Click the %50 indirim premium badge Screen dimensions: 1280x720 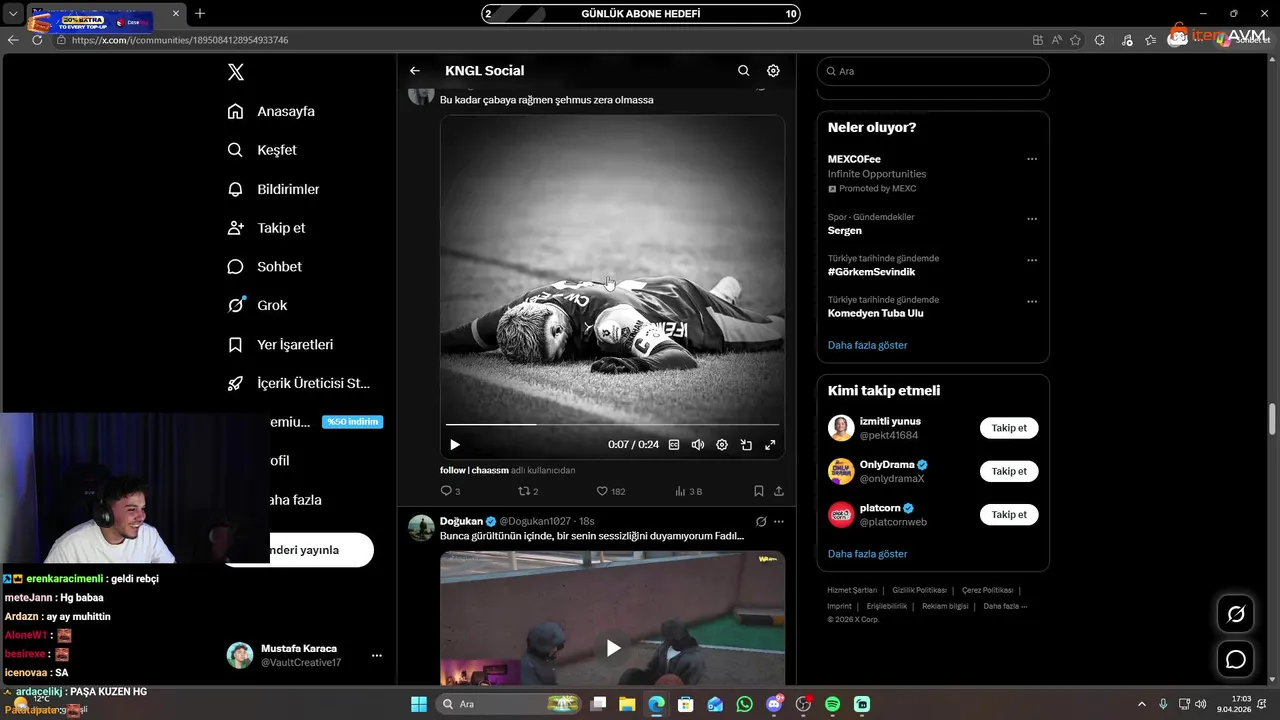click(x=352, y=422)
